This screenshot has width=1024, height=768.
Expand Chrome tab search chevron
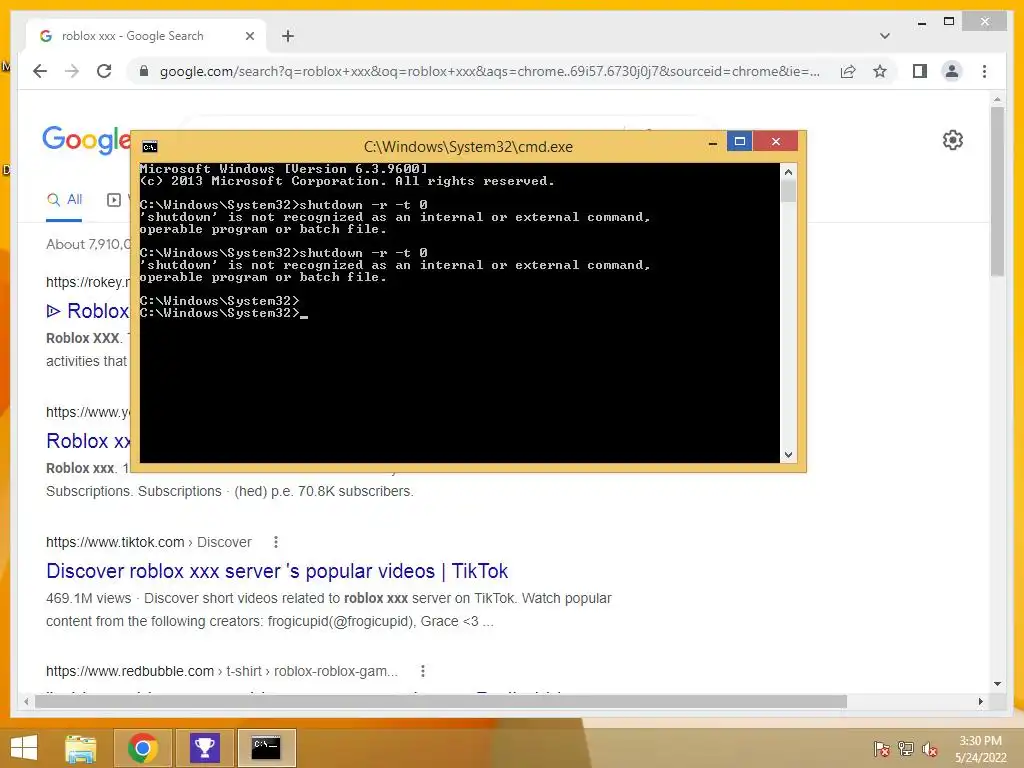[884, 36]
